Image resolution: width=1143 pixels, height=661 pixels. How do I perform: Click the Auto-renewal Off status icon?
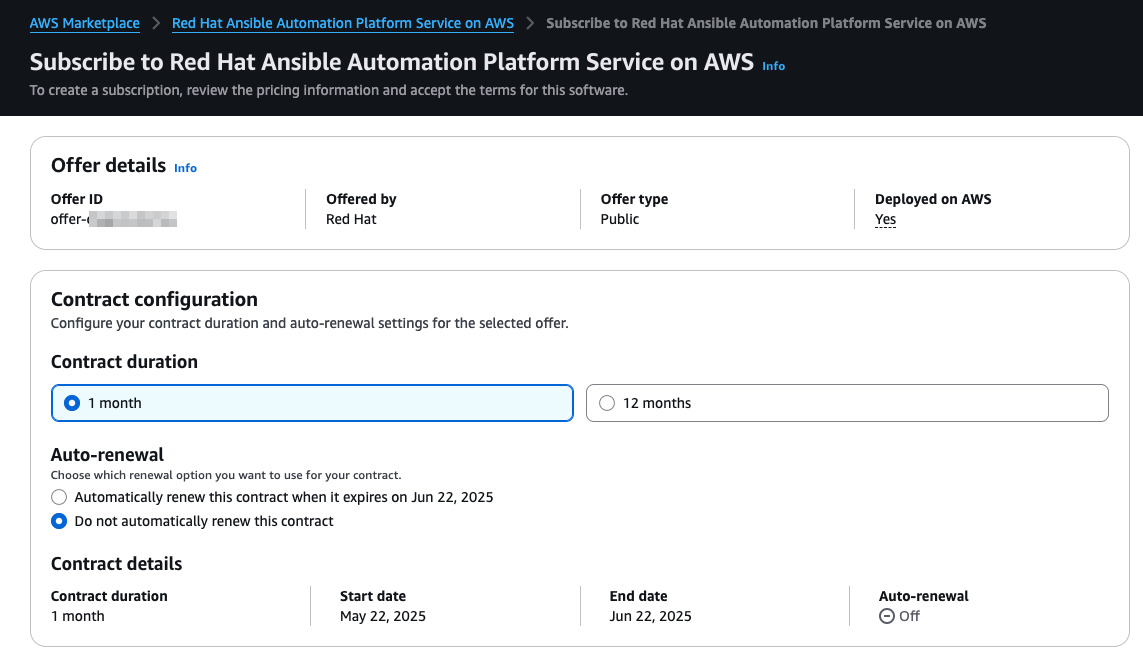886,617
